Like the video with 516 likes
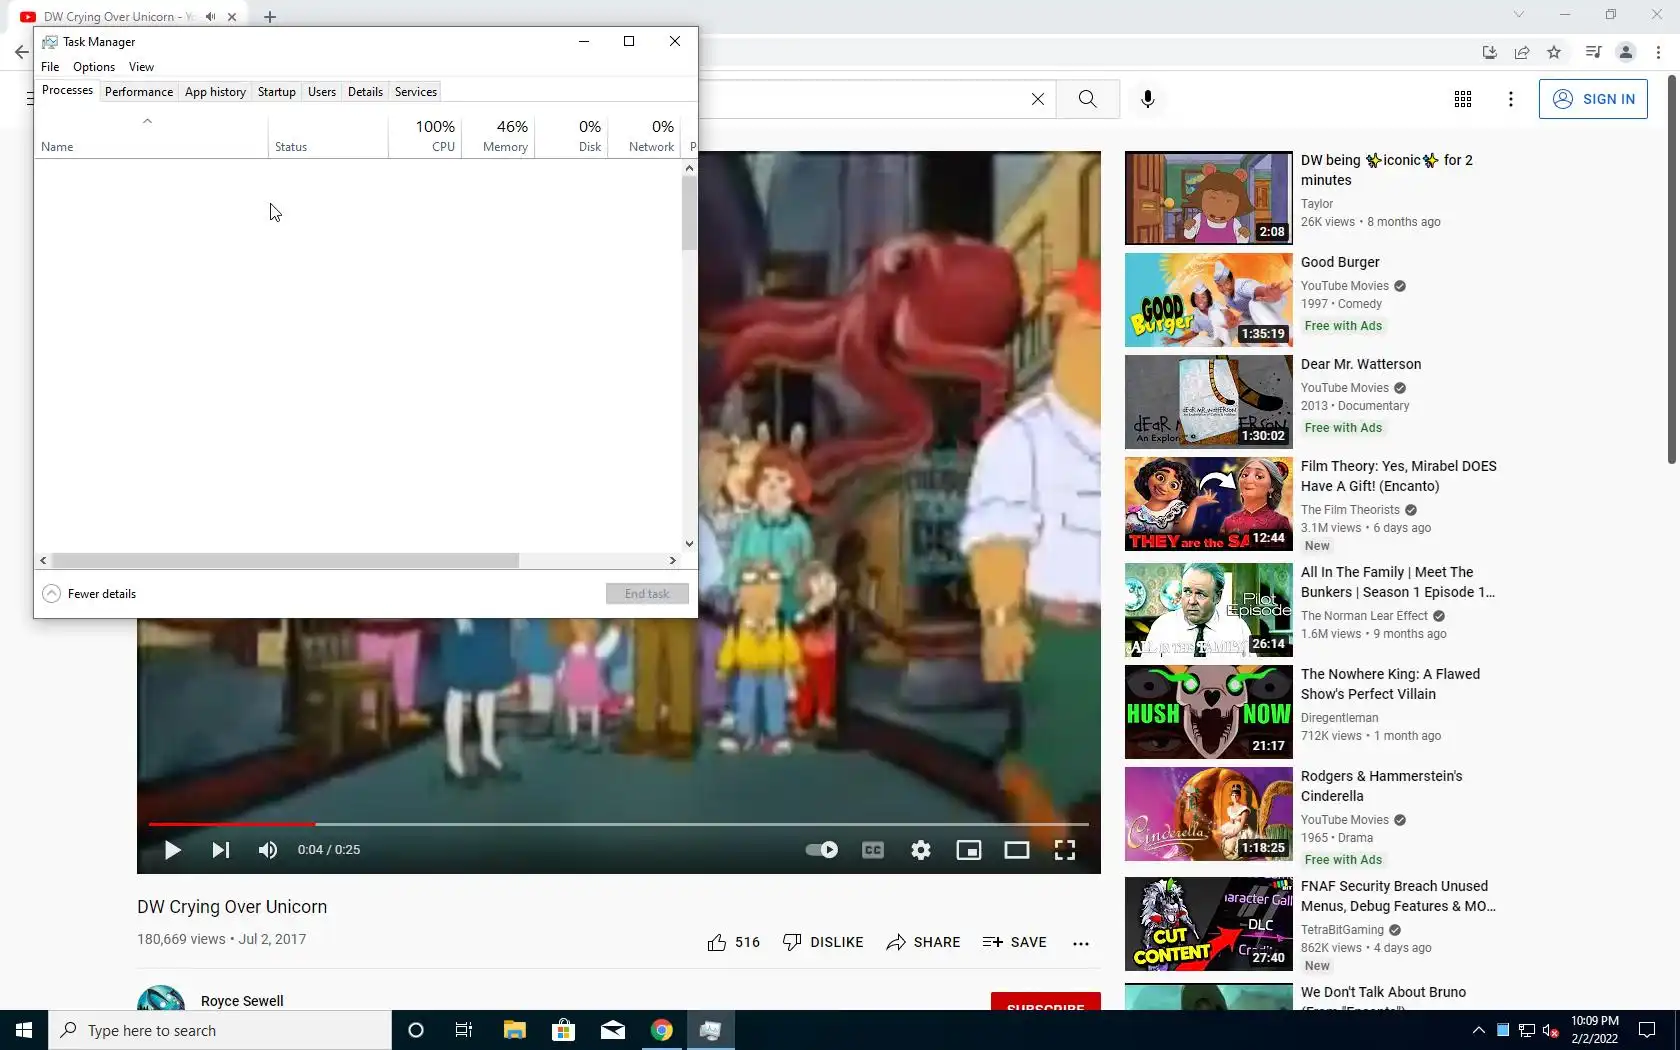Image resolution: width=1680 pixels, height=1050 pixels. (733, 942)
